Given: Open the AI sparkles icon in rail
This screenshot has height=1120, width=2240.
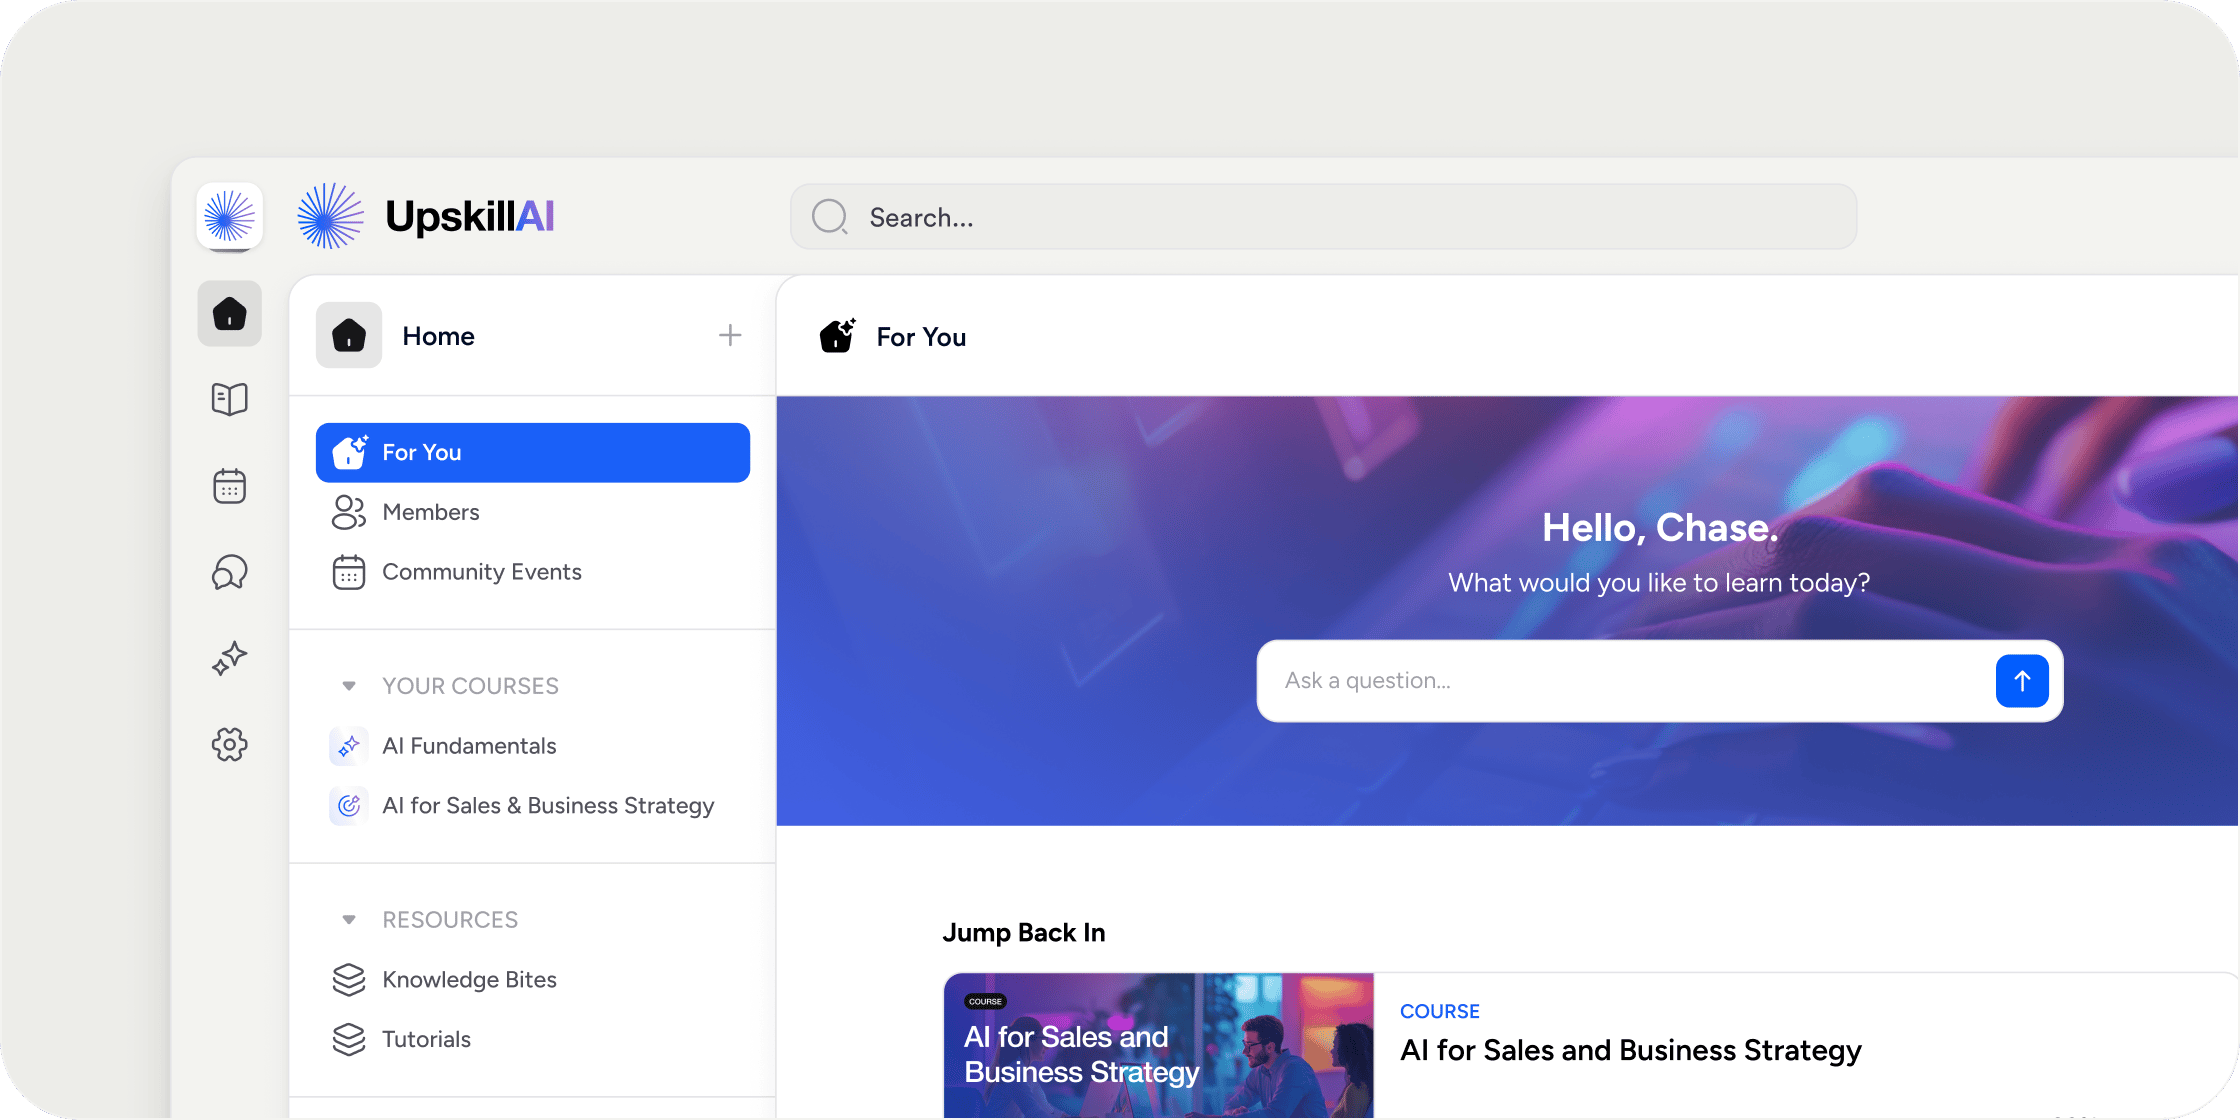Looking at the screenshot, I should tap(230, 658).
